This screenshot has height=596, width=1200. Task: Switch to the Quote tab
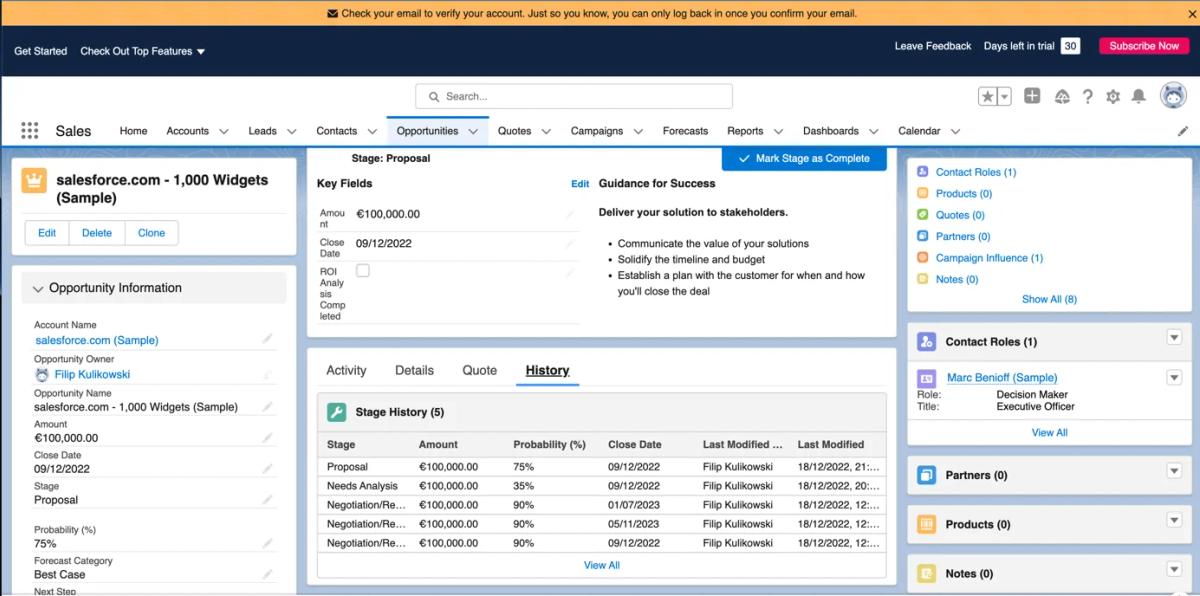(479, 370)
